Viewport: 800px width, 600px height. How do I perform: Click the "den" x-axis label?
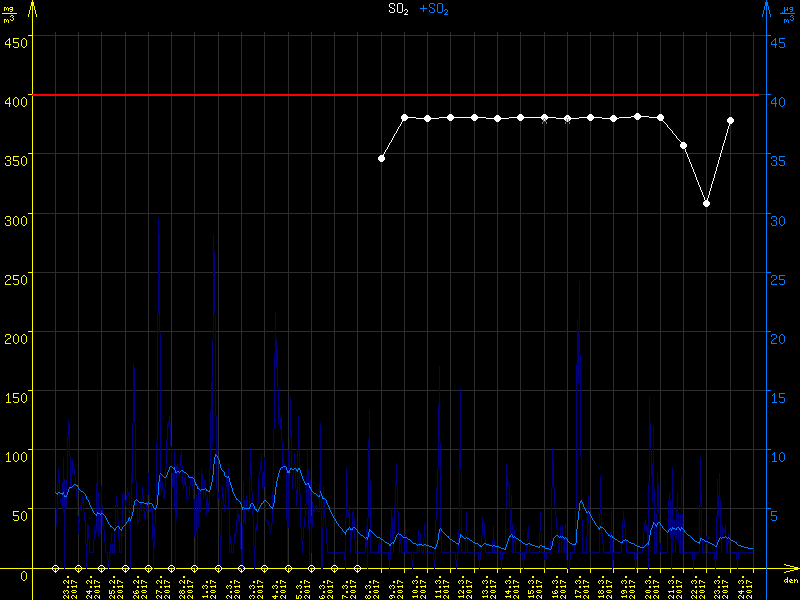pyautogui.click(x=790, y=581)
